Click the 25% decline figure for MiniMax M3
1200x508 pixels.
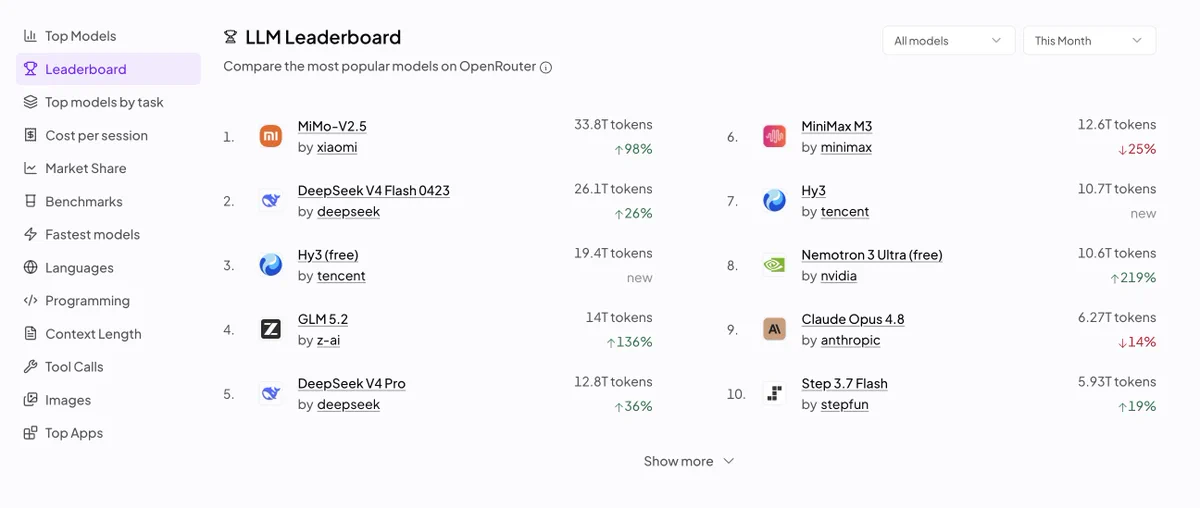point(1137,149)
